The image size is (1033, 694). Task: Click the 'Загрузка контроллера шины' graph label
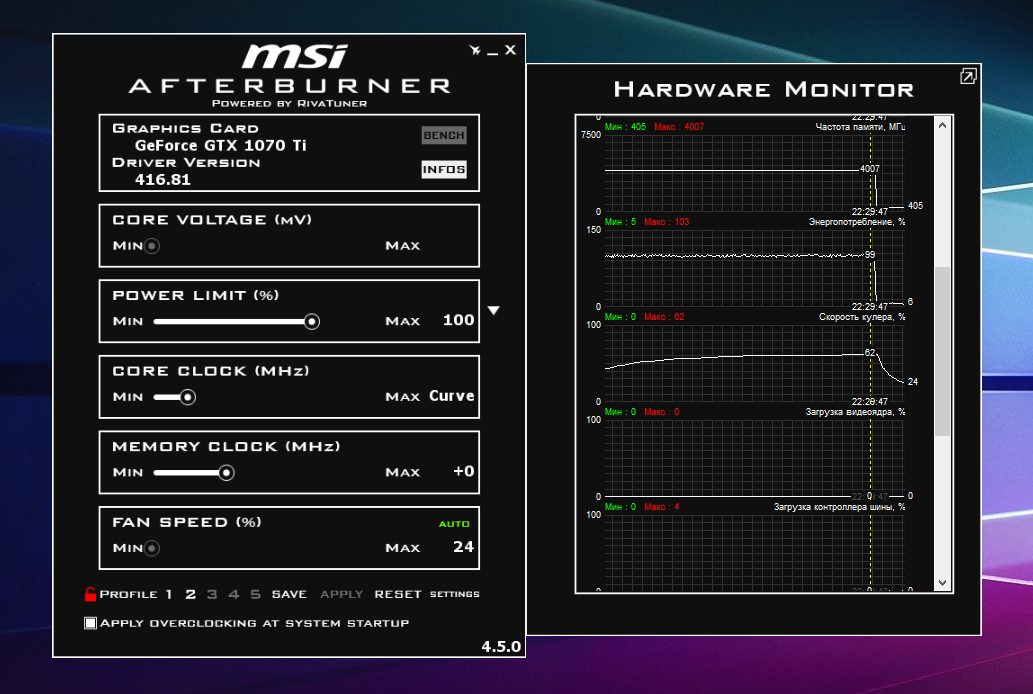click(x=839, y=507)
